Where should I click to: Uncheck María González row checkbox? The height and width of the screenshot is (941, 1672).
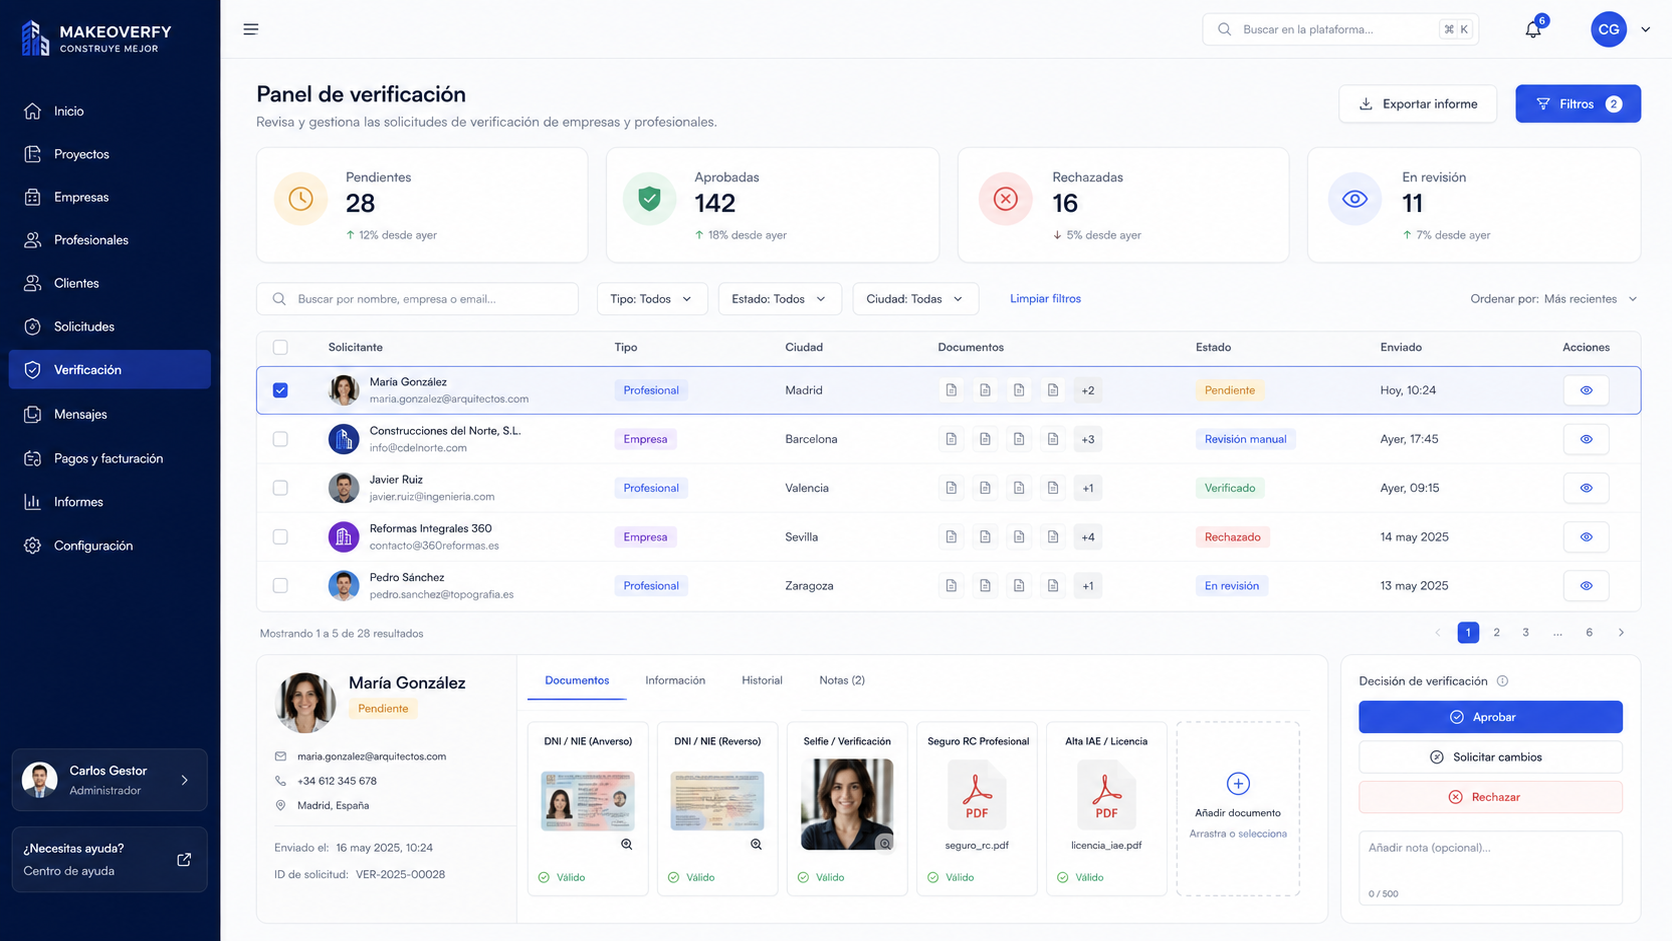click(x=280, y=390)
